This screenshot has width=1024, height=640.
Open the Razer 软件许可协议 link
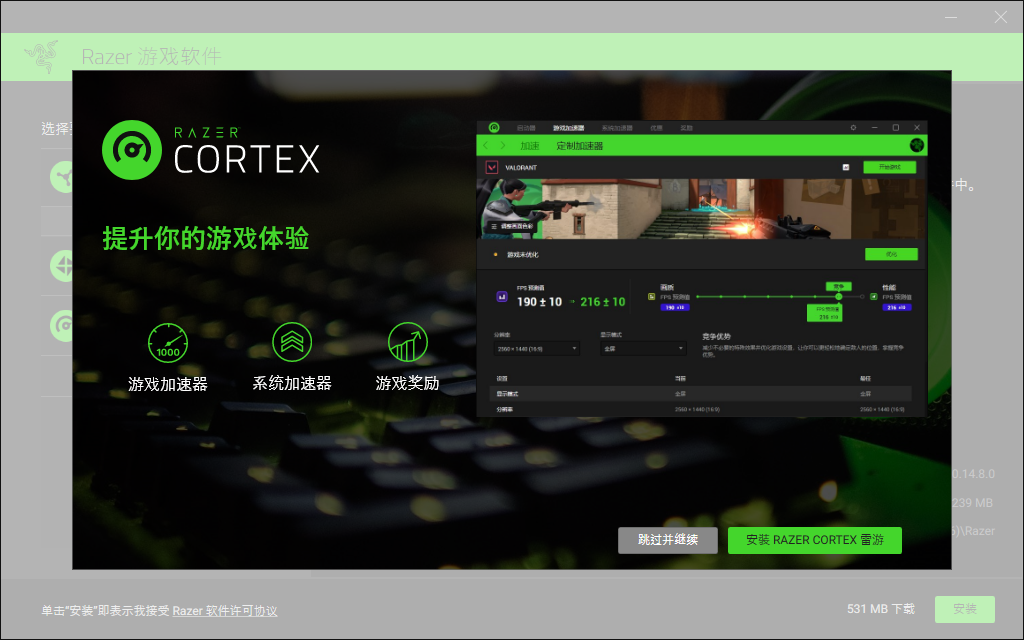tap(225, 611)
